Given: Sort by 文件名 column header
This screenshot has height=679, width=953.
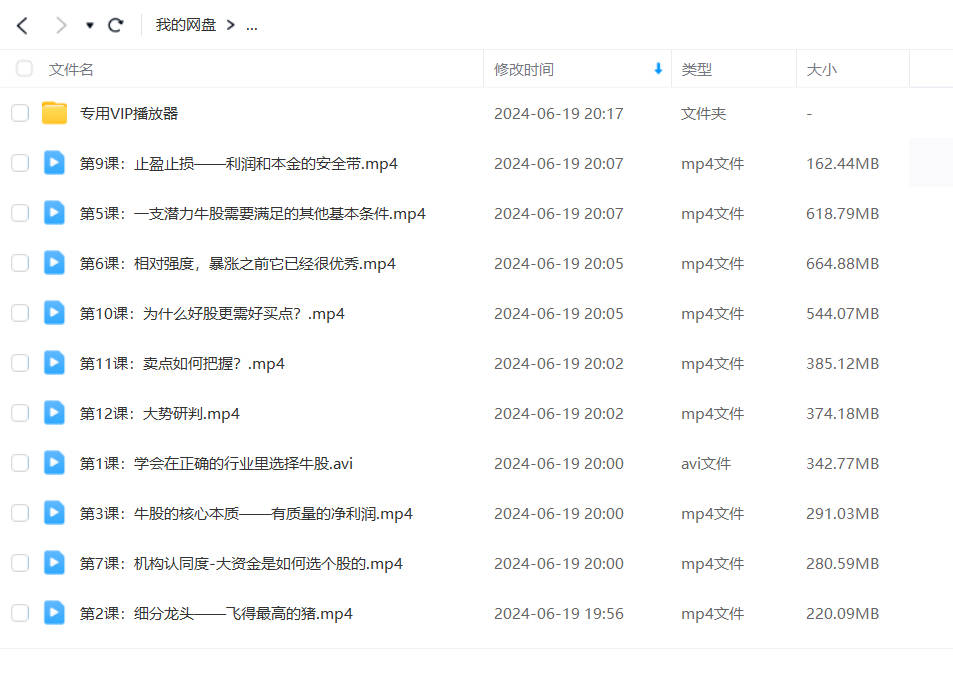Looking at the screenshot, I should point(71,69).
